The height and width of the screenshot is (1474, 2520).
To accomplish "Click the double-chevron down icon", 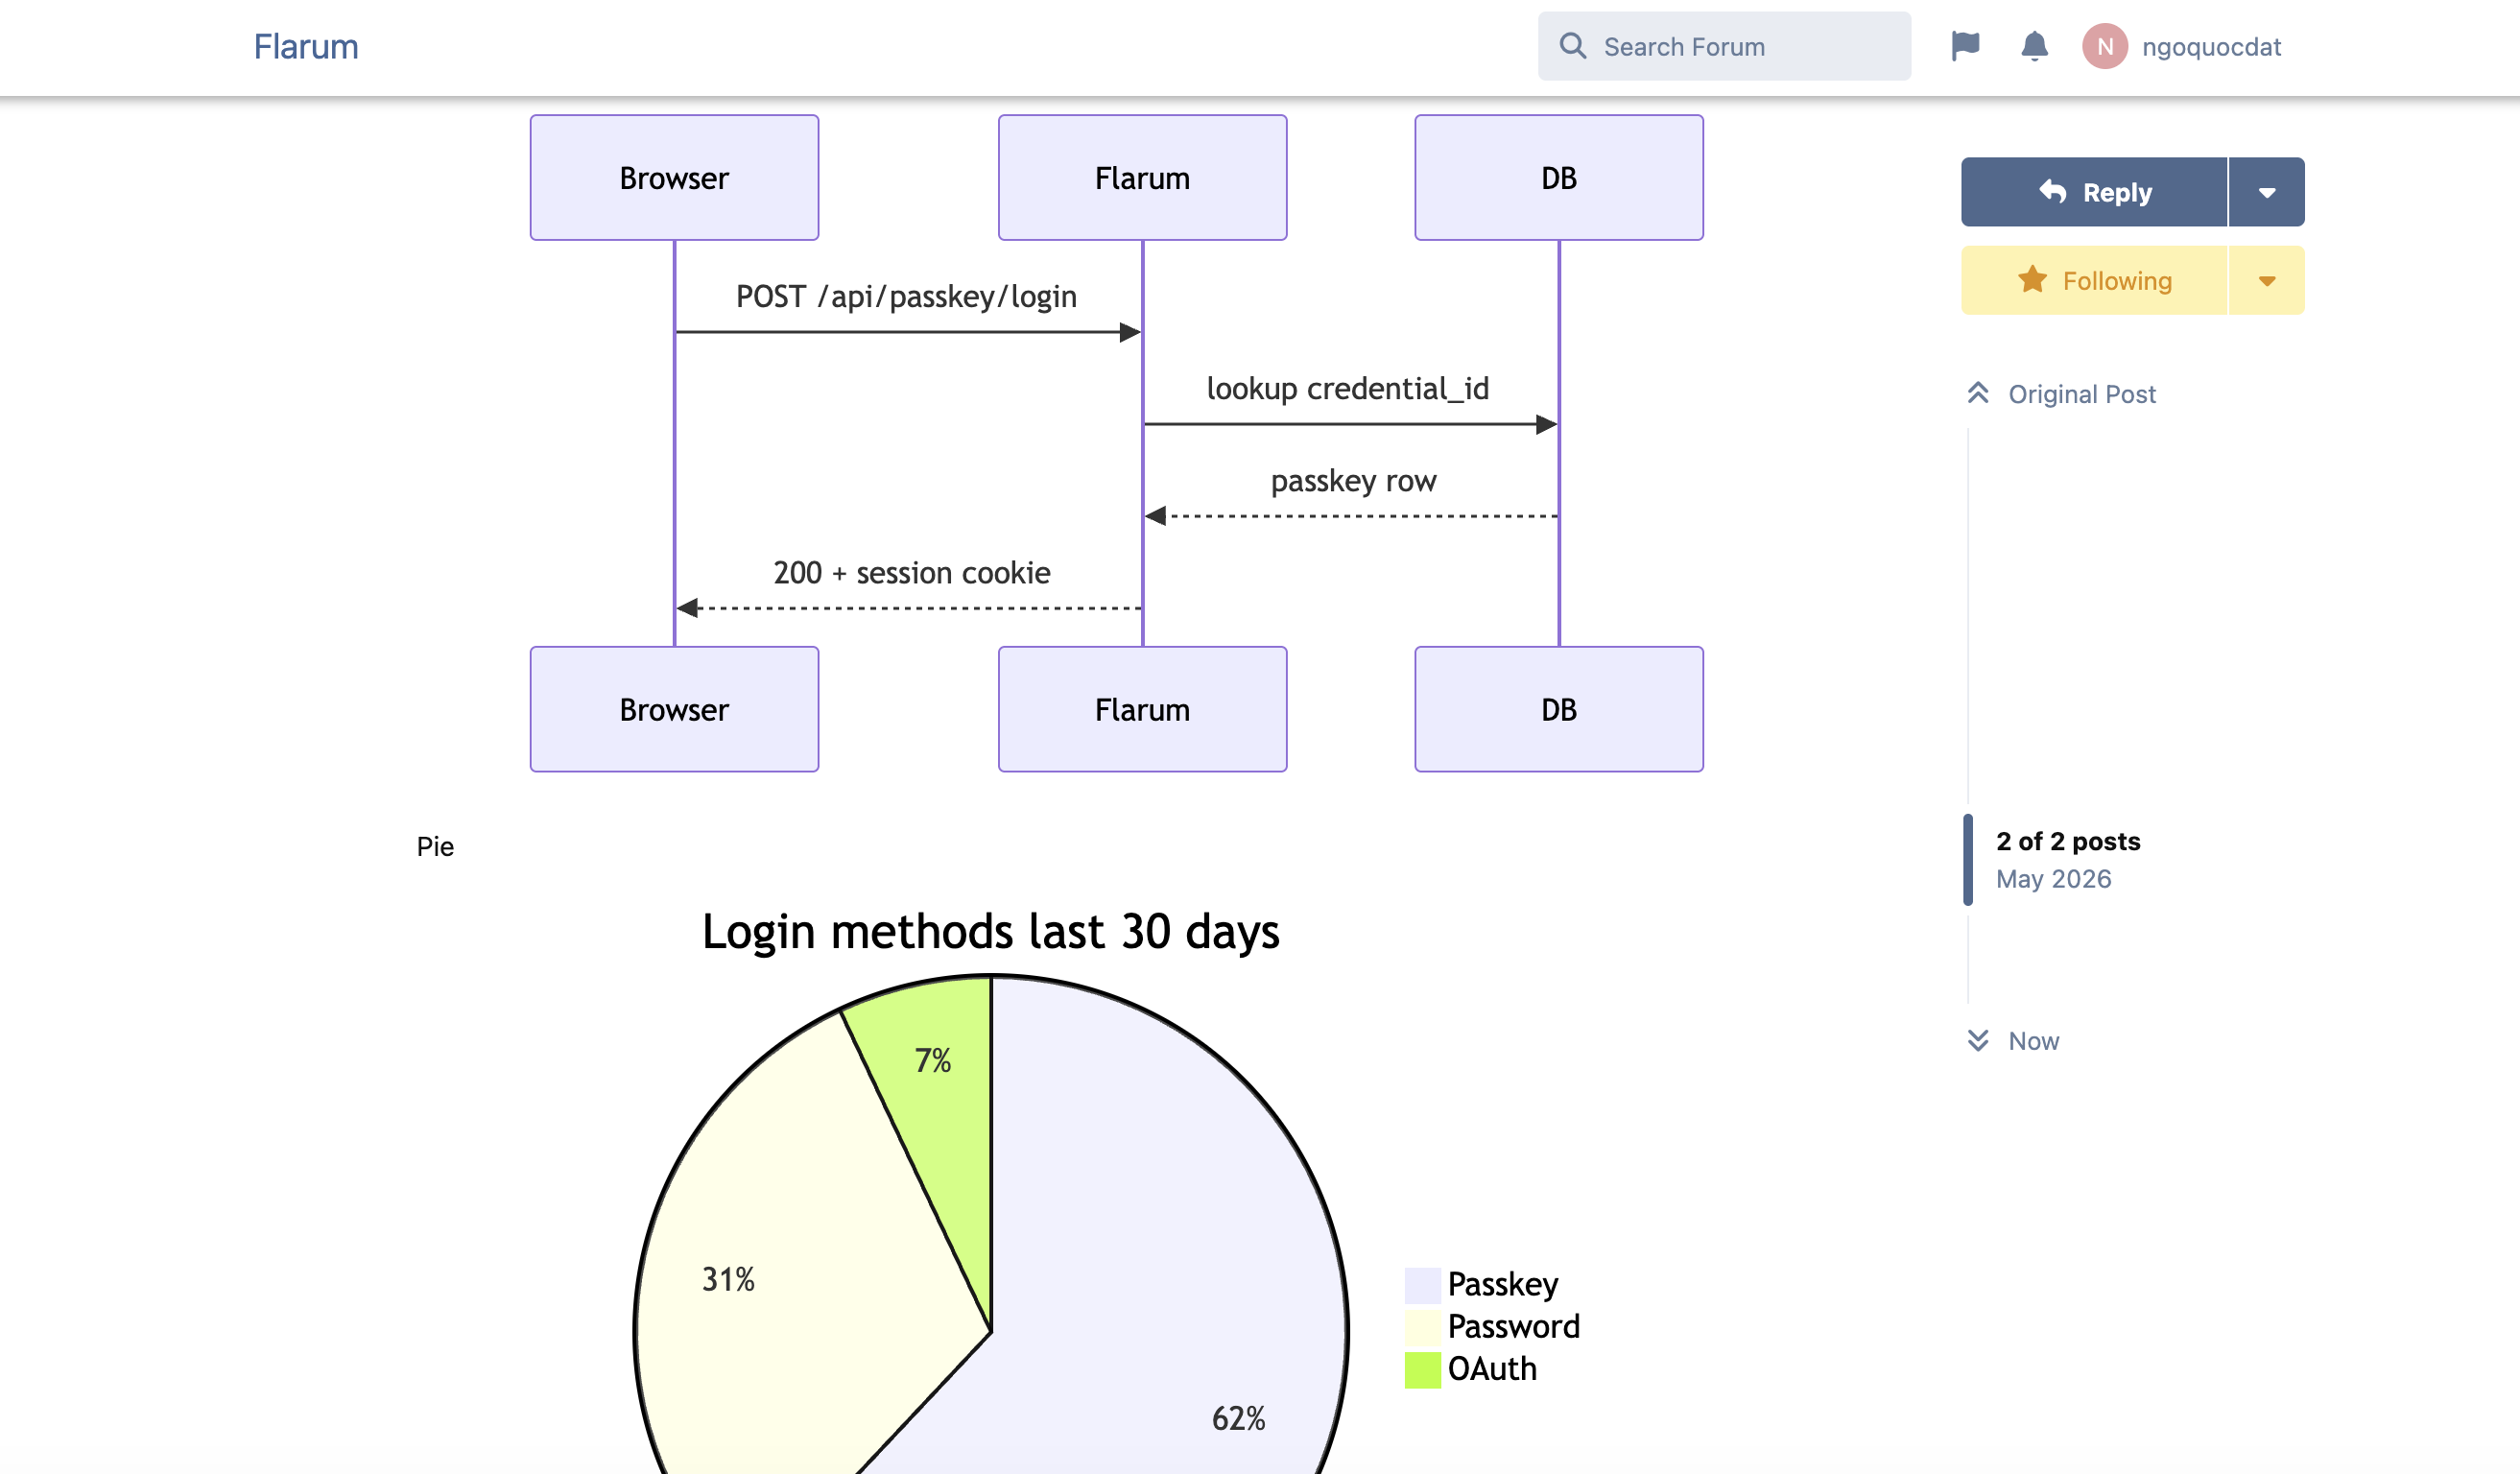I will 1978,1041.
